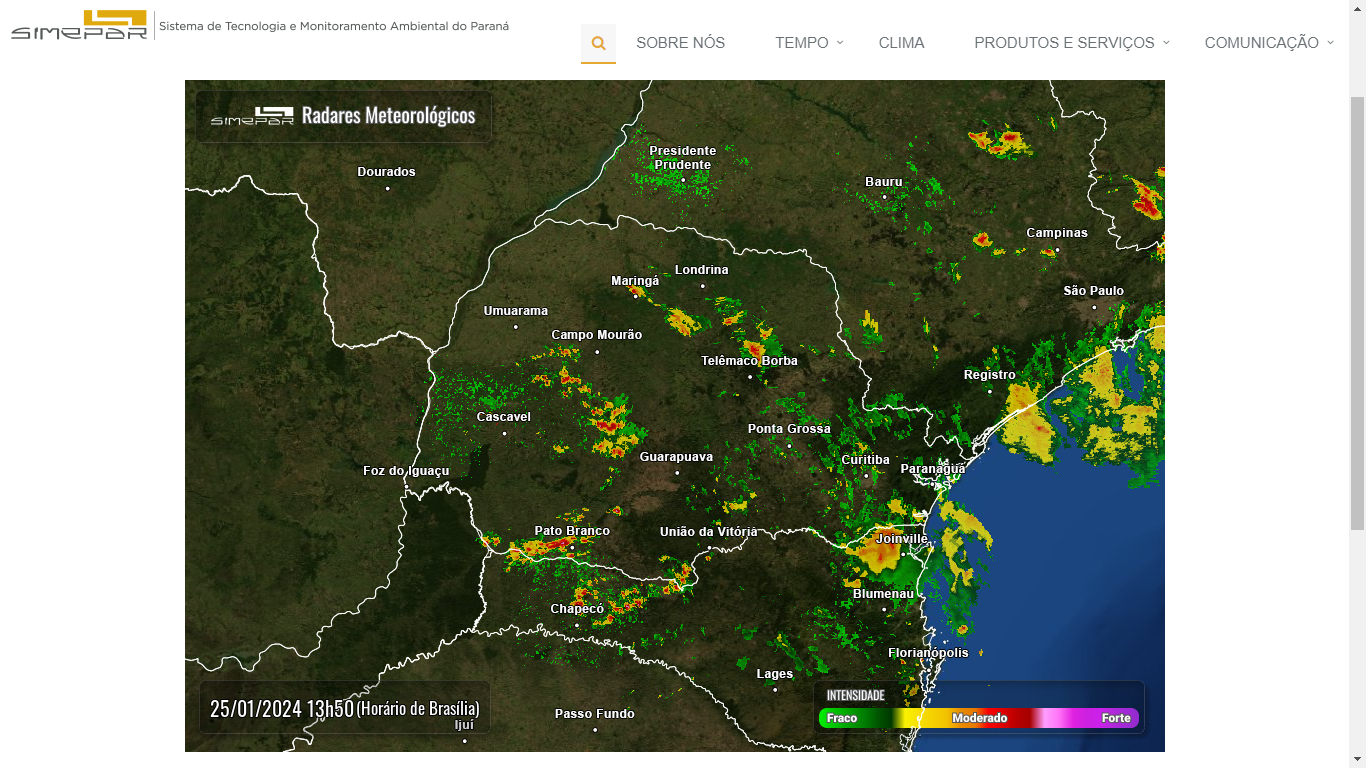Click the SIMEPAR logo in header
Image resolution: width=1366 pixels, height=768 pixels.
click(79, 25)
